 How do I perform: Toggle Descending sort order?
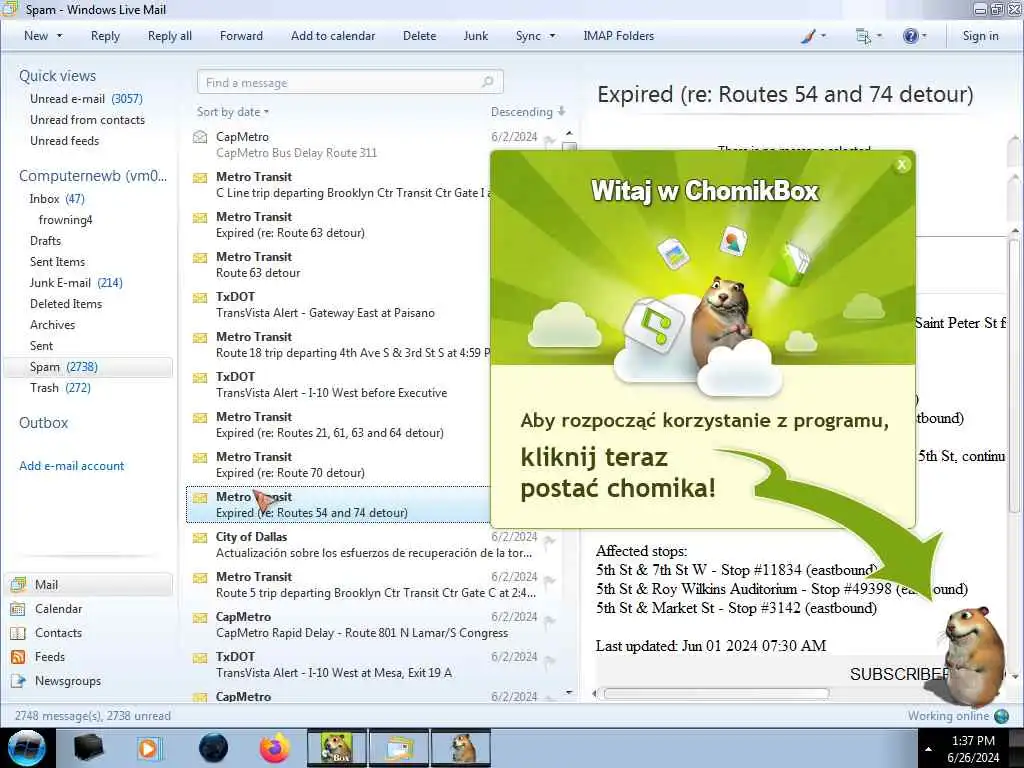click(528, 112)
